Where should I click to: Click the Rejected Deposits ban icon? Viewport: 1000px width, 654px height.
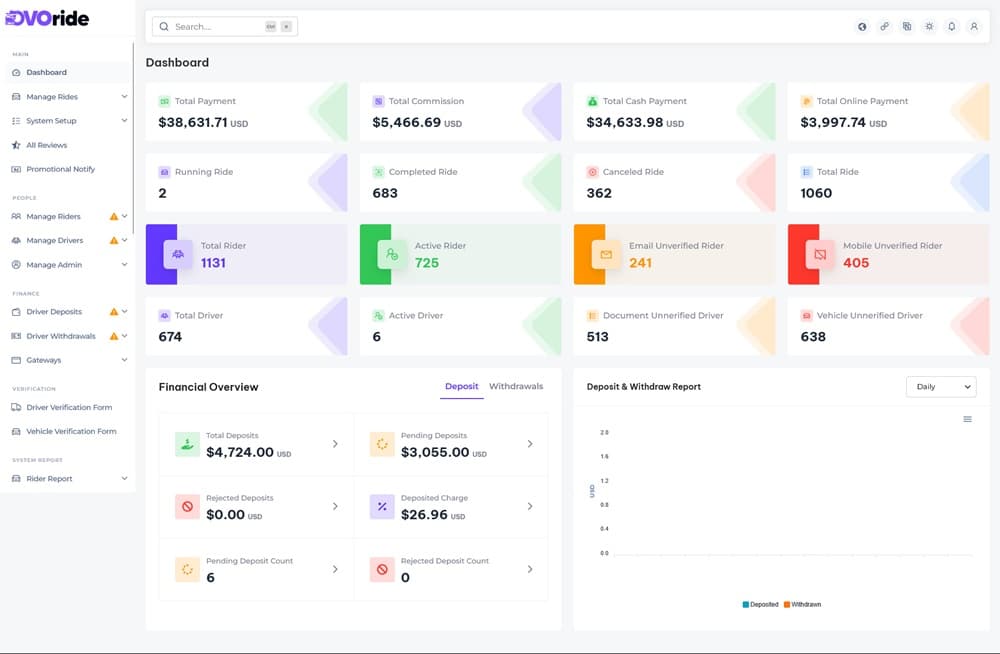tap(188, 507)
